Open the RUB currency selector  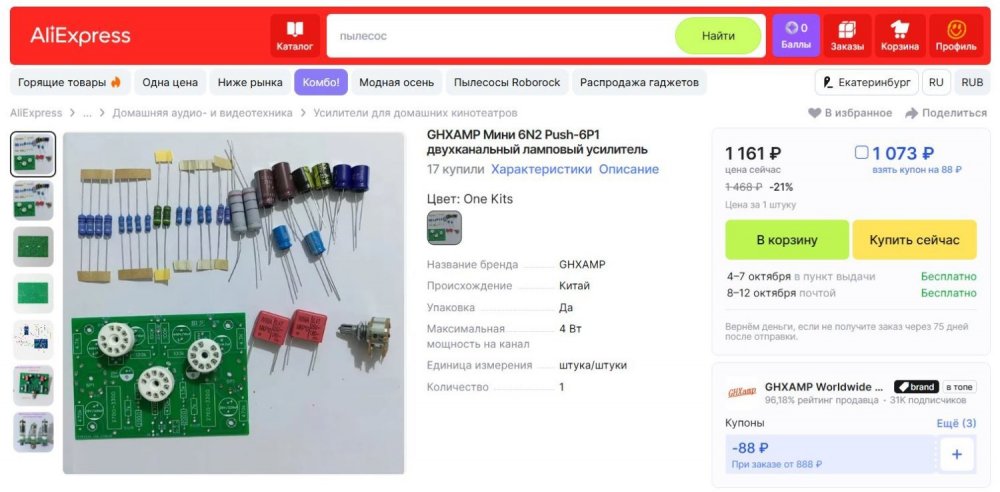coord(972,82)
